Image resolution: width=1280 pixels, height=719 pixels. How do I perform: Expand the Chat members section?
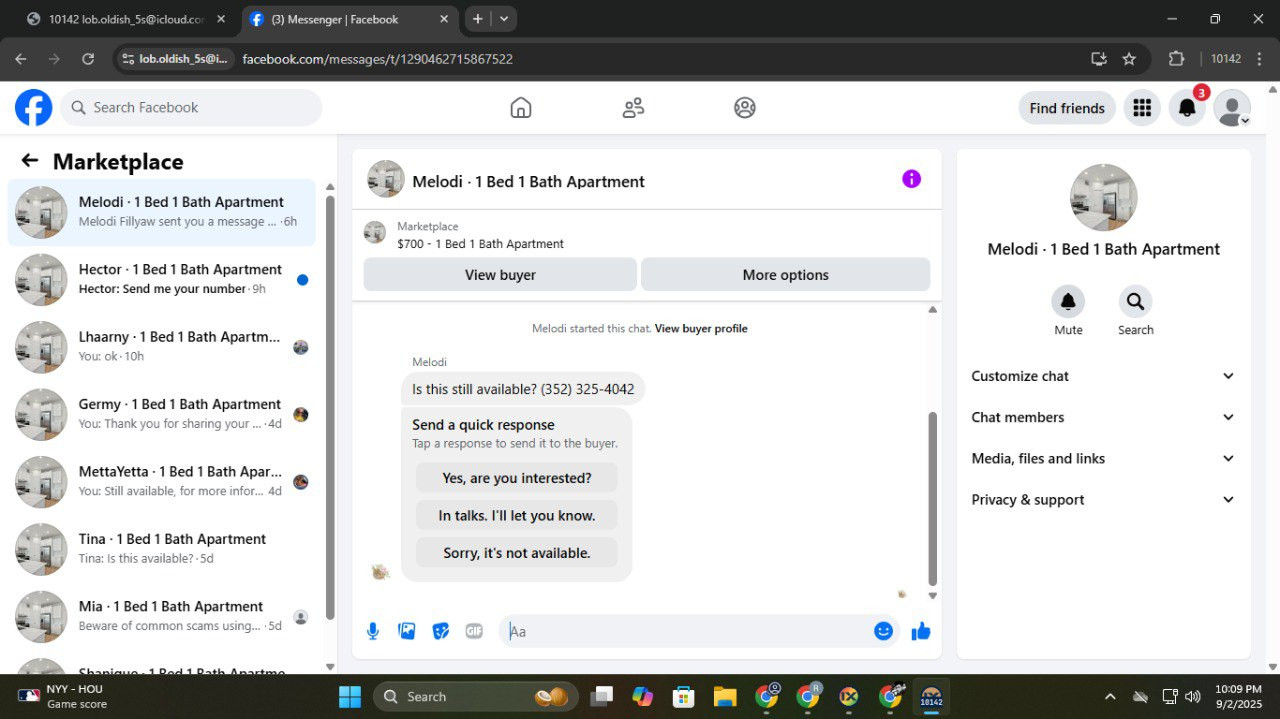tap(1104, 417)
